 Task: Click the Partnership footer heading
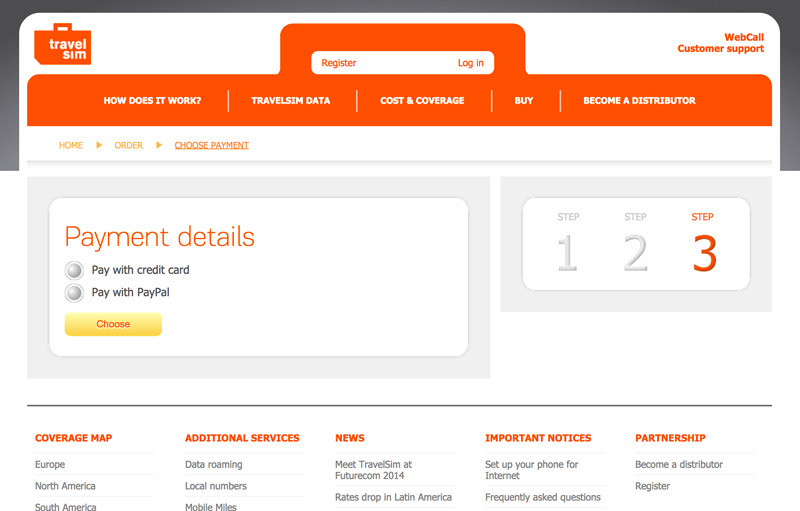[x=670, y=438]
